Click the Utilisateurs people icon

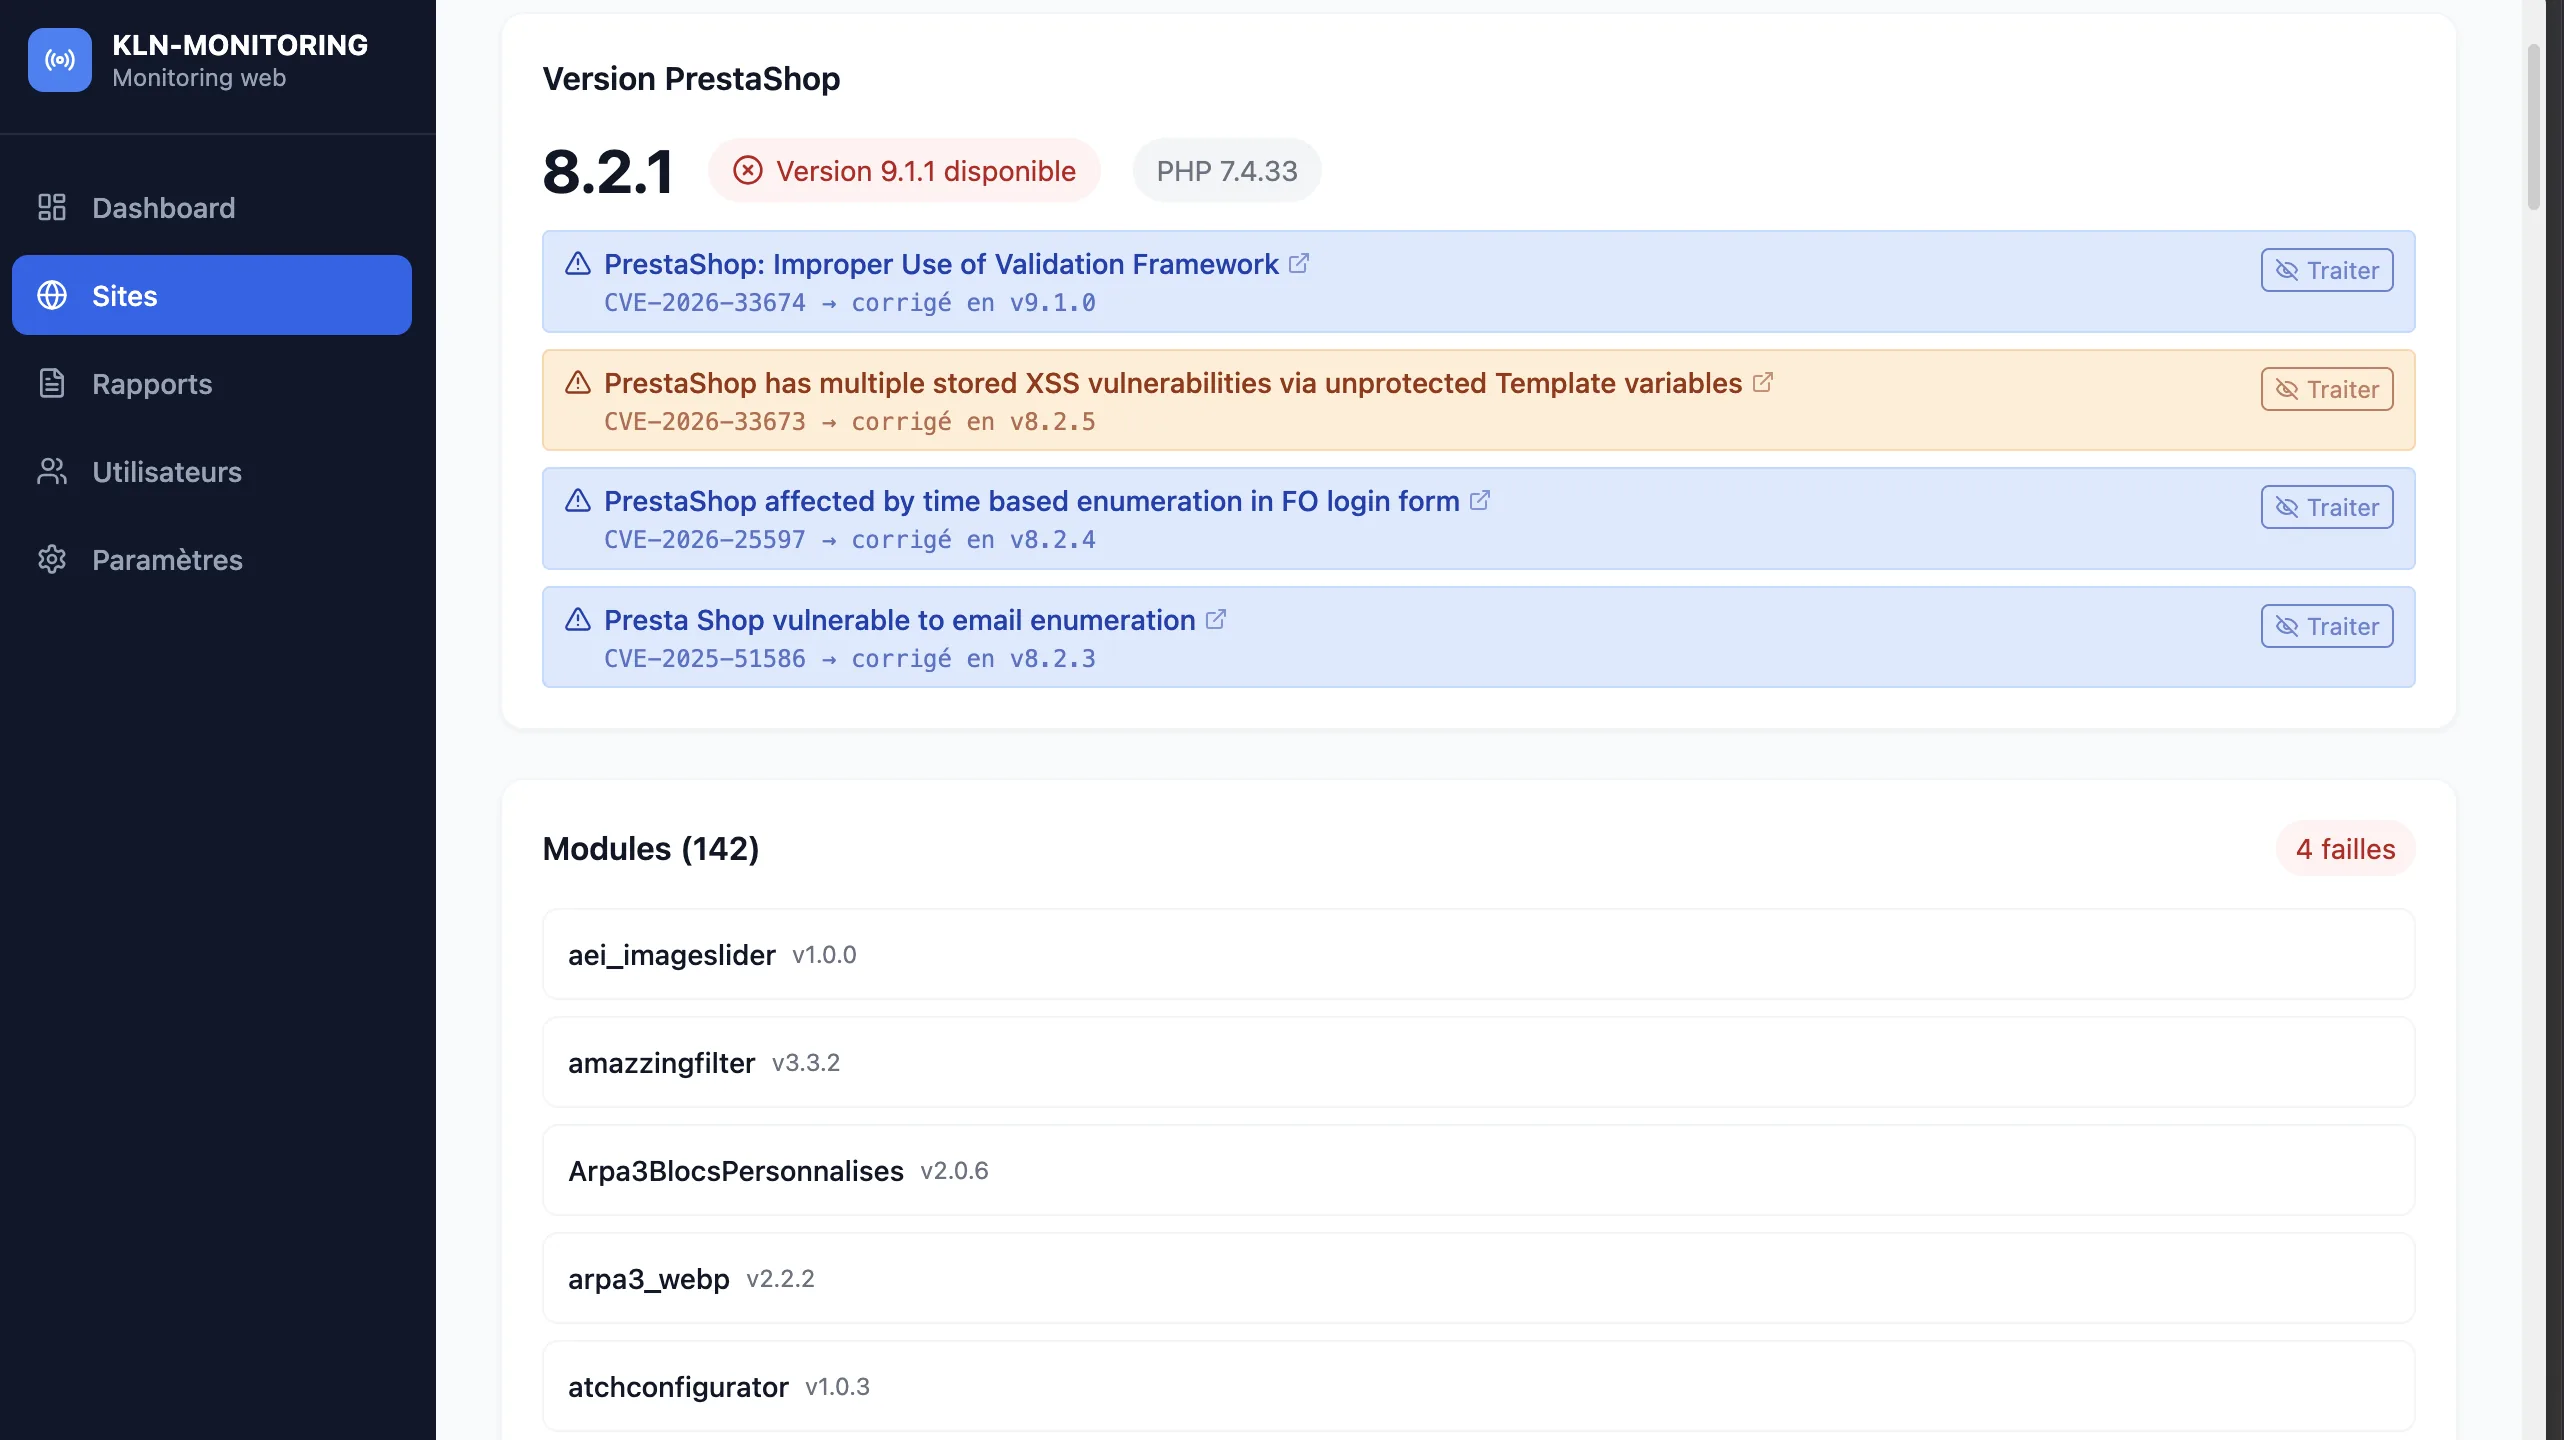[52, 471]
